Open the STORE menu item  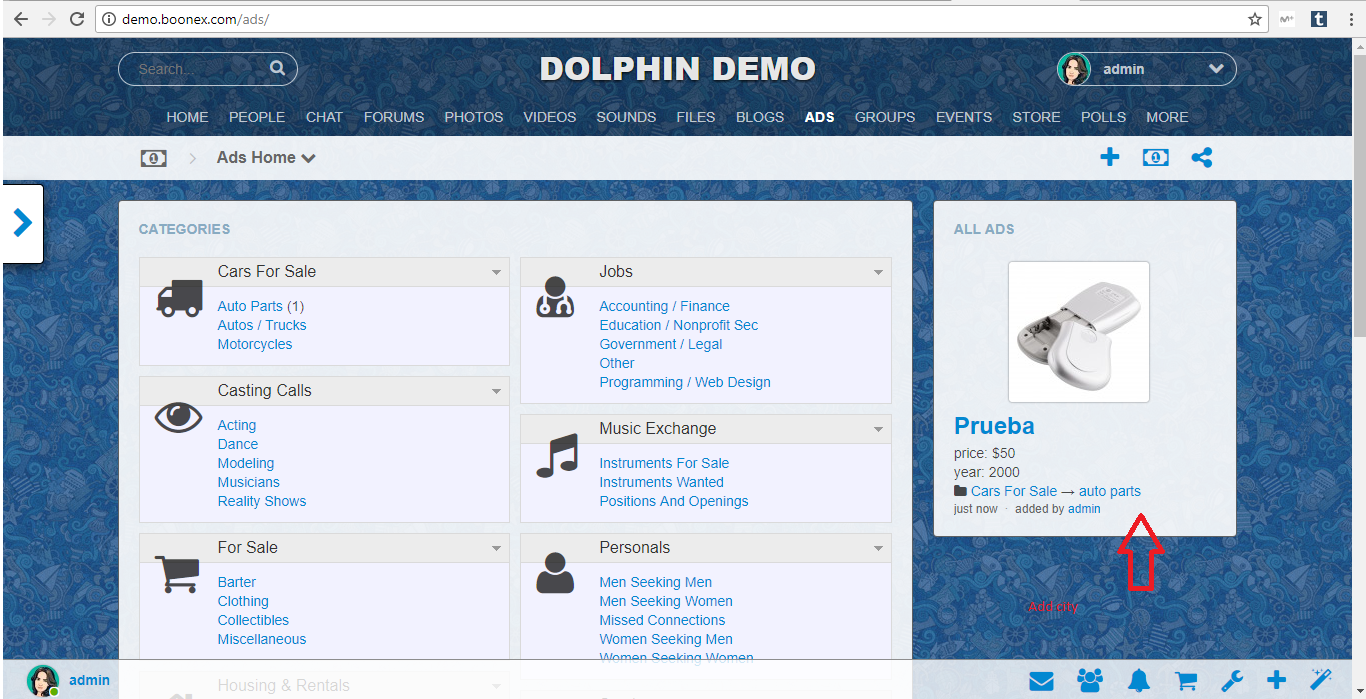coord(1036,117)
